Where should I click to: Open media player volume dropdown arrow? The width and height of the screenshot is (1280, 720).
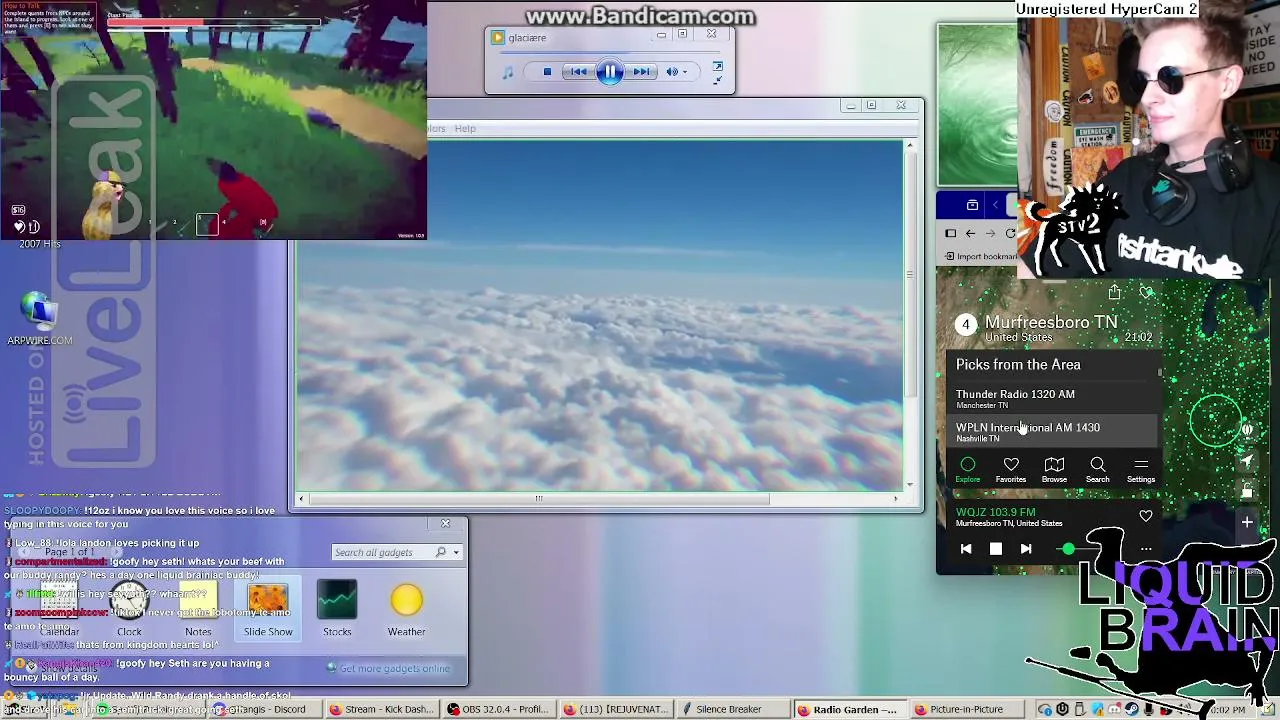coord(685,72)
